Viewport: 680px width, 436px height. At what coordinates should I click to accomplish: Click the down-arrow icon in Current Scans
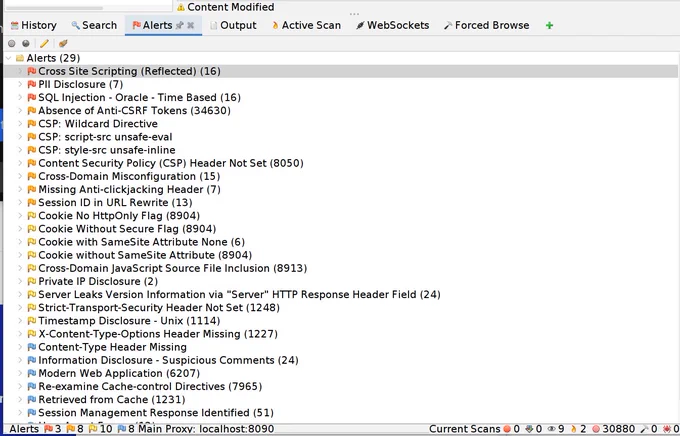(529, 429)
